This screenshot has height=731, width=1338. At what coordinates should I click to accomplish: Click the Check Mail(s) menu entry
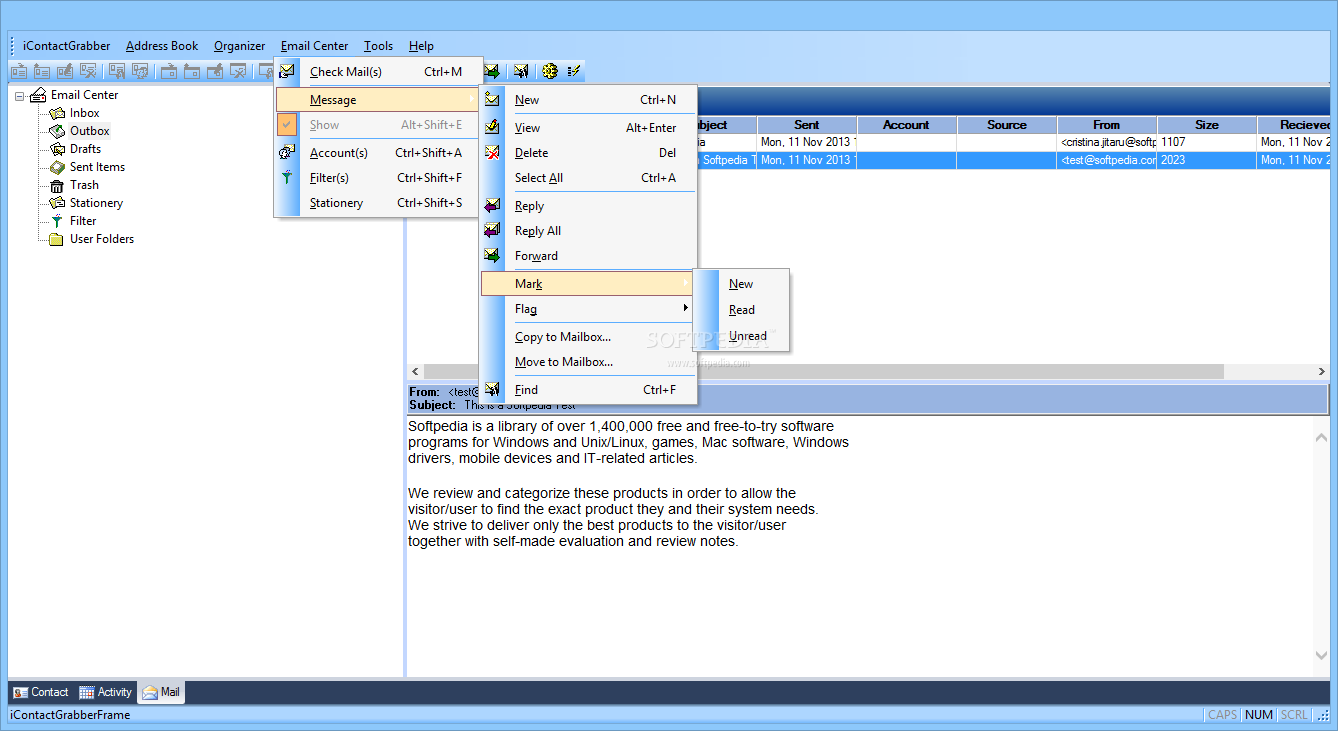378,72
